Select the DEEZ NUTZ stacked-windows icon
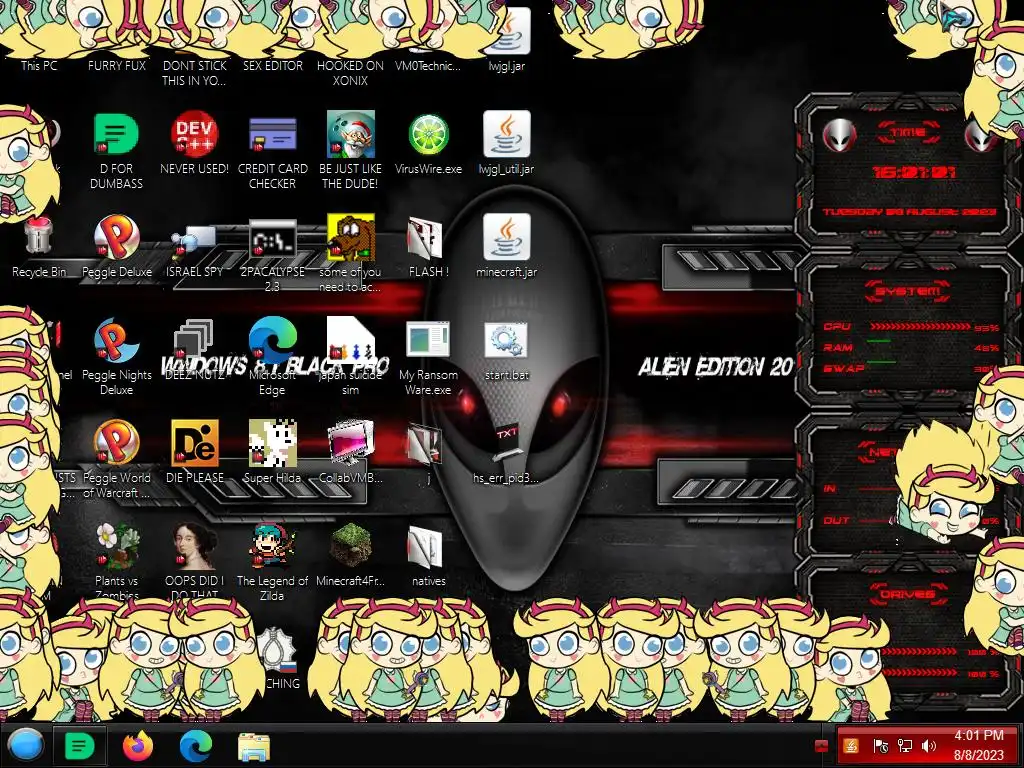 193,340
